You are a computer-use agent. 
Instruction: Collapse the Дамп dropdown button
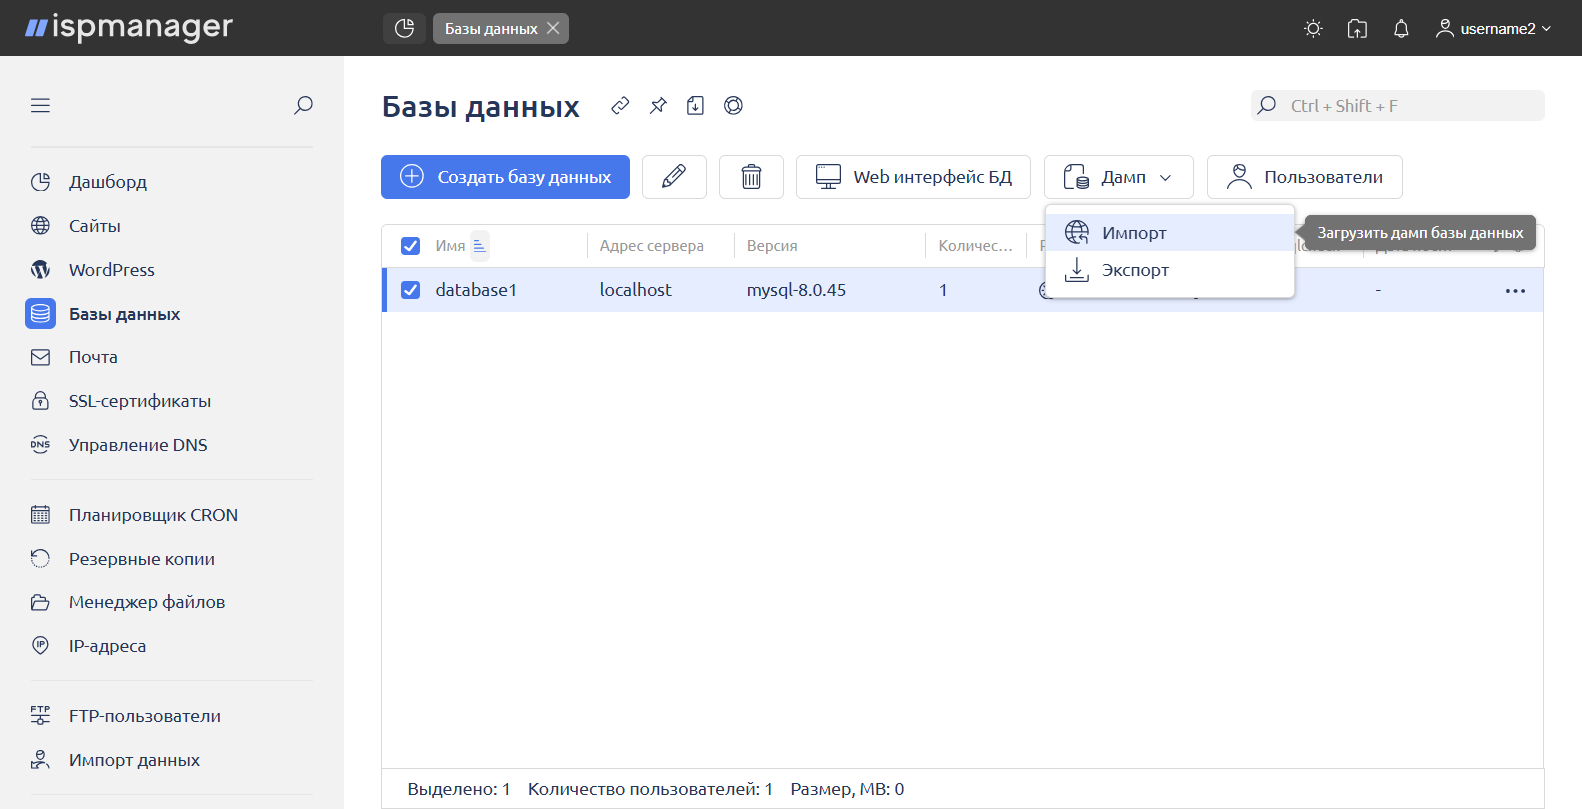pyautogui.click(x=1118, y=177)
